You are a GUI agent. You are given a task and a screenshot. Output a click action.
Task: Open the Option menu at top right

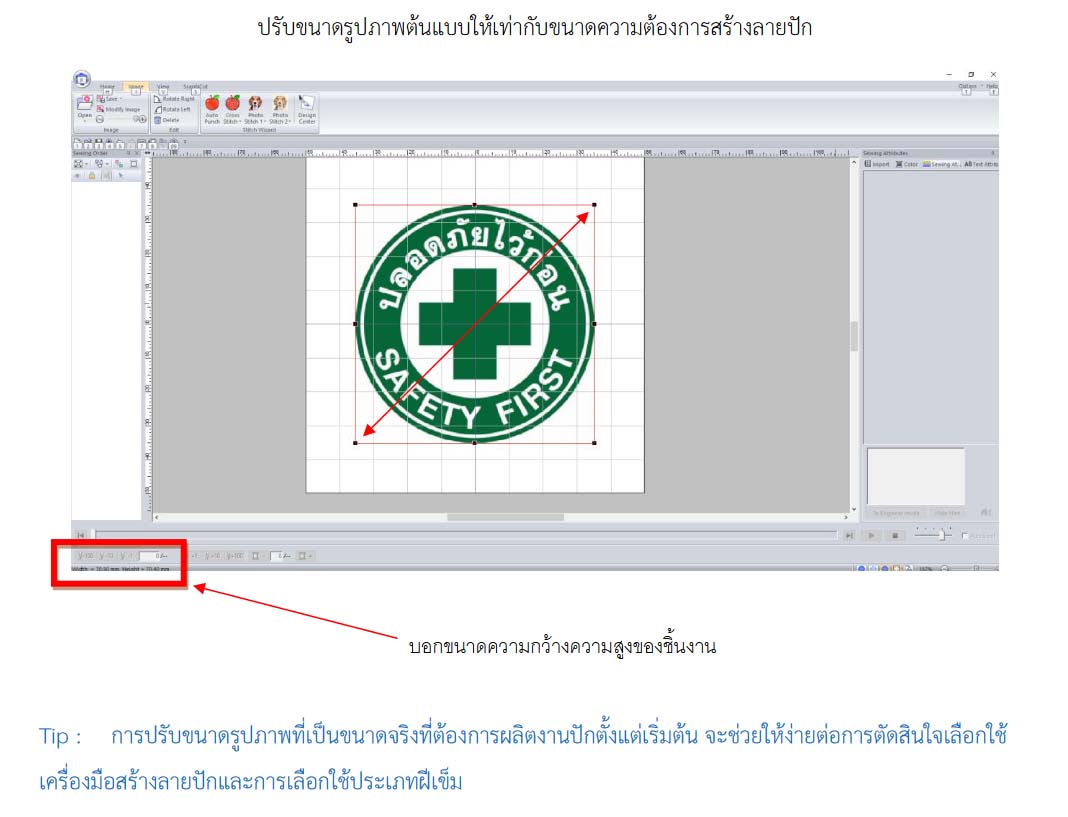[x=969, y=87]
